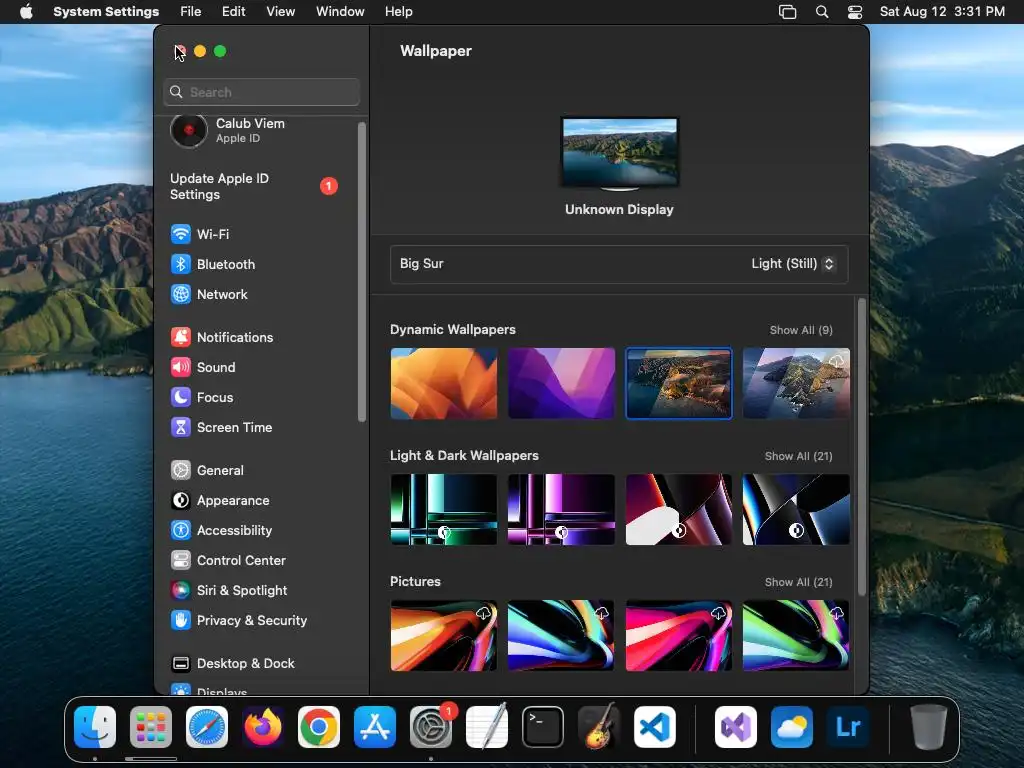Viewport: 1024px width, 768px height.
Task: Click the Unknown Display preview
Action: [620, 153]
